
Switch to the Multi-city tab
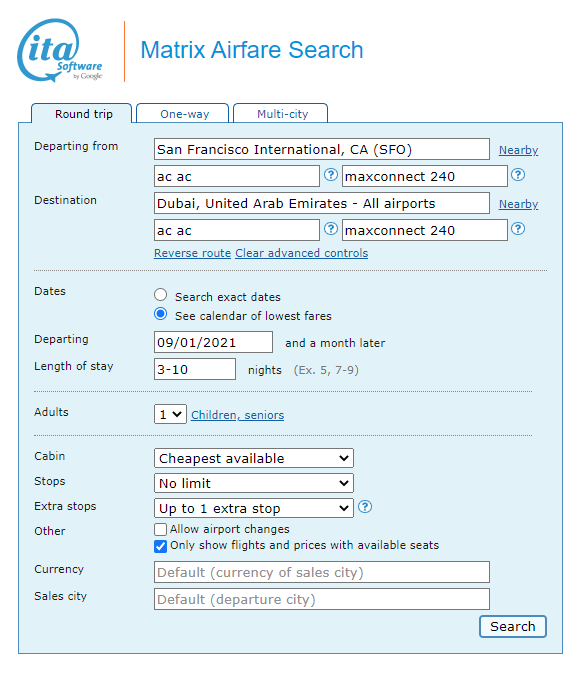click(x=281, y=114)
